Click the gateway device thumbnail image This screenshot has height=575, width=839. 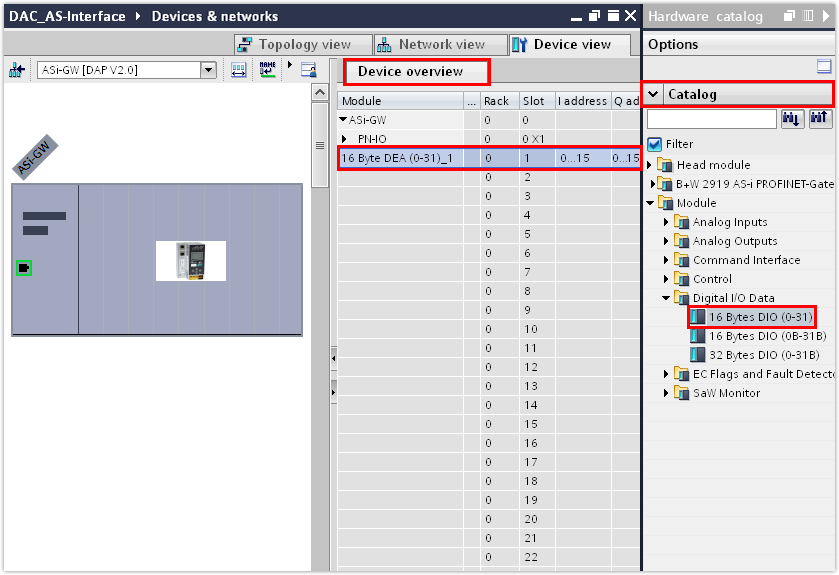coord(190,261)
